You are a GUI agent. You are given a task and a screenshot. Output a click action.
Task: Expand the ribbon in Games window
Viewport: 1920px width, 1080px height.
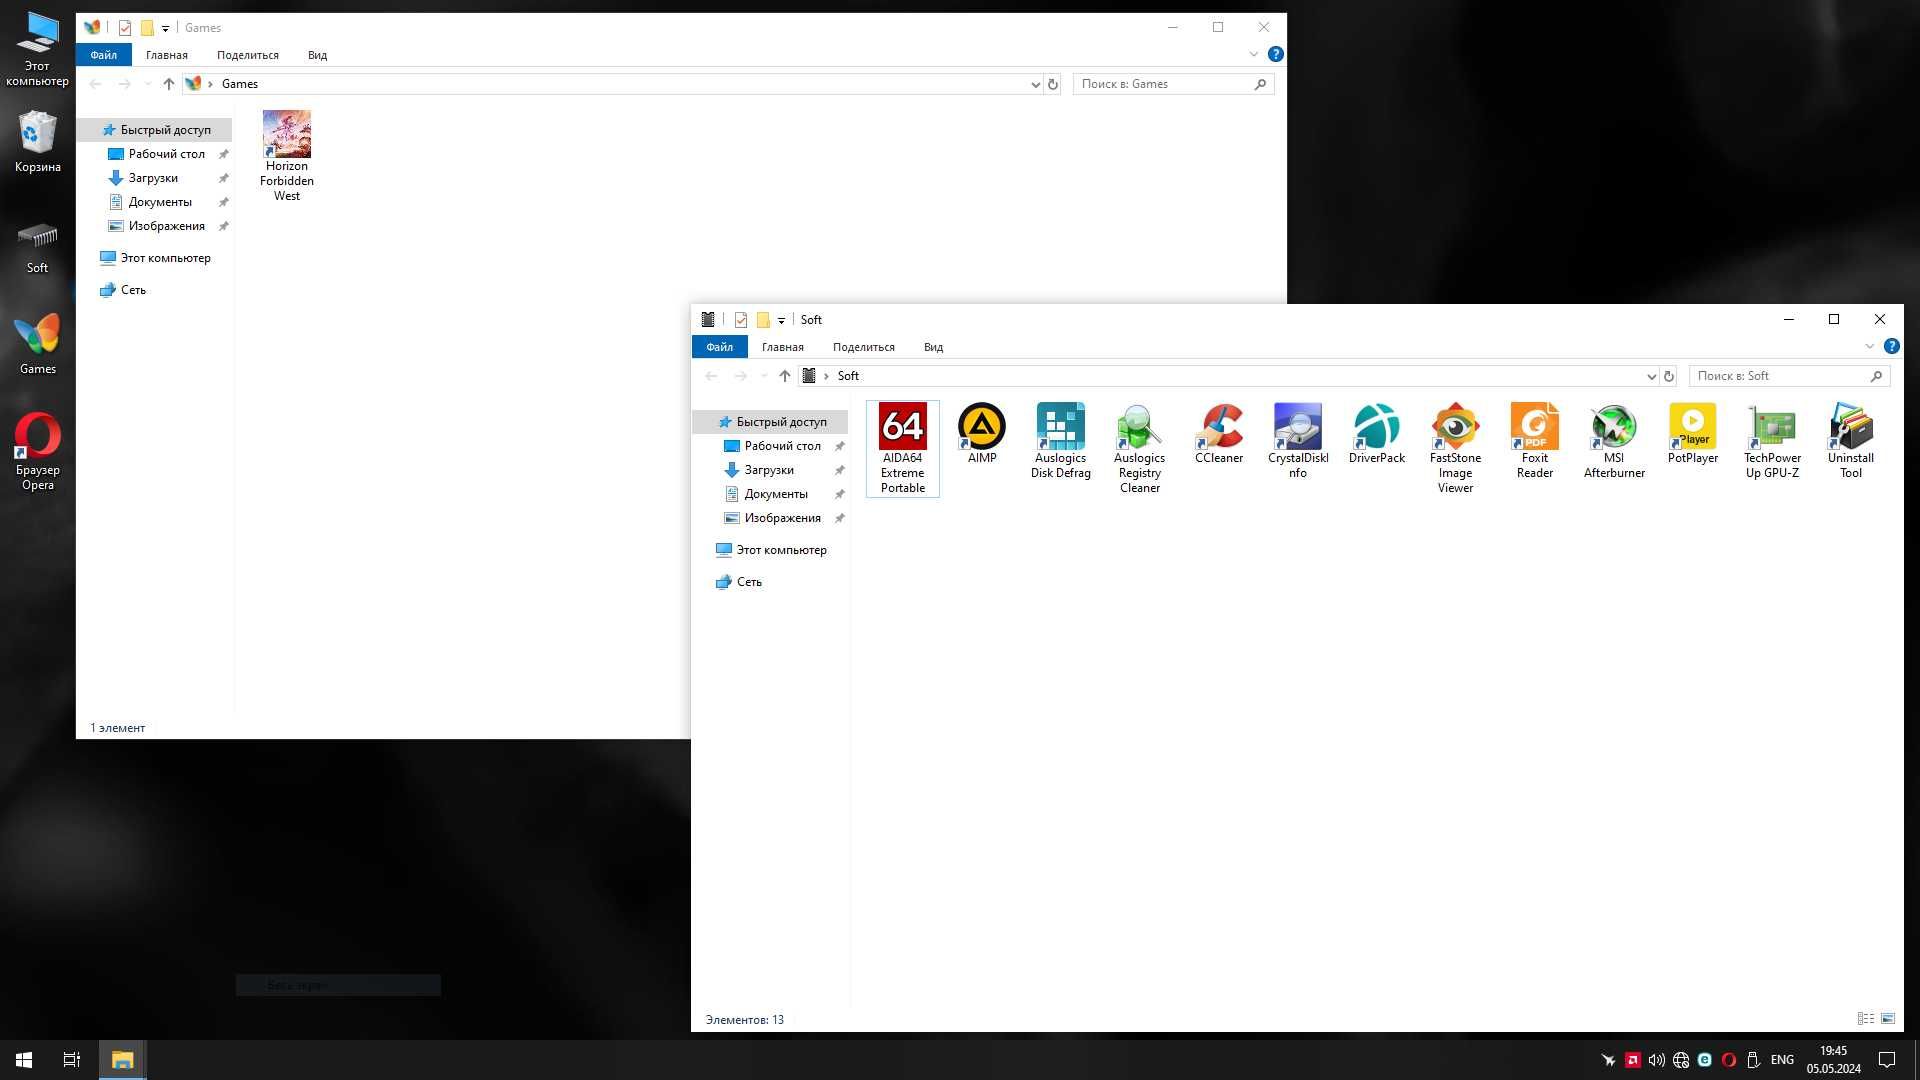pos(1253,54)
